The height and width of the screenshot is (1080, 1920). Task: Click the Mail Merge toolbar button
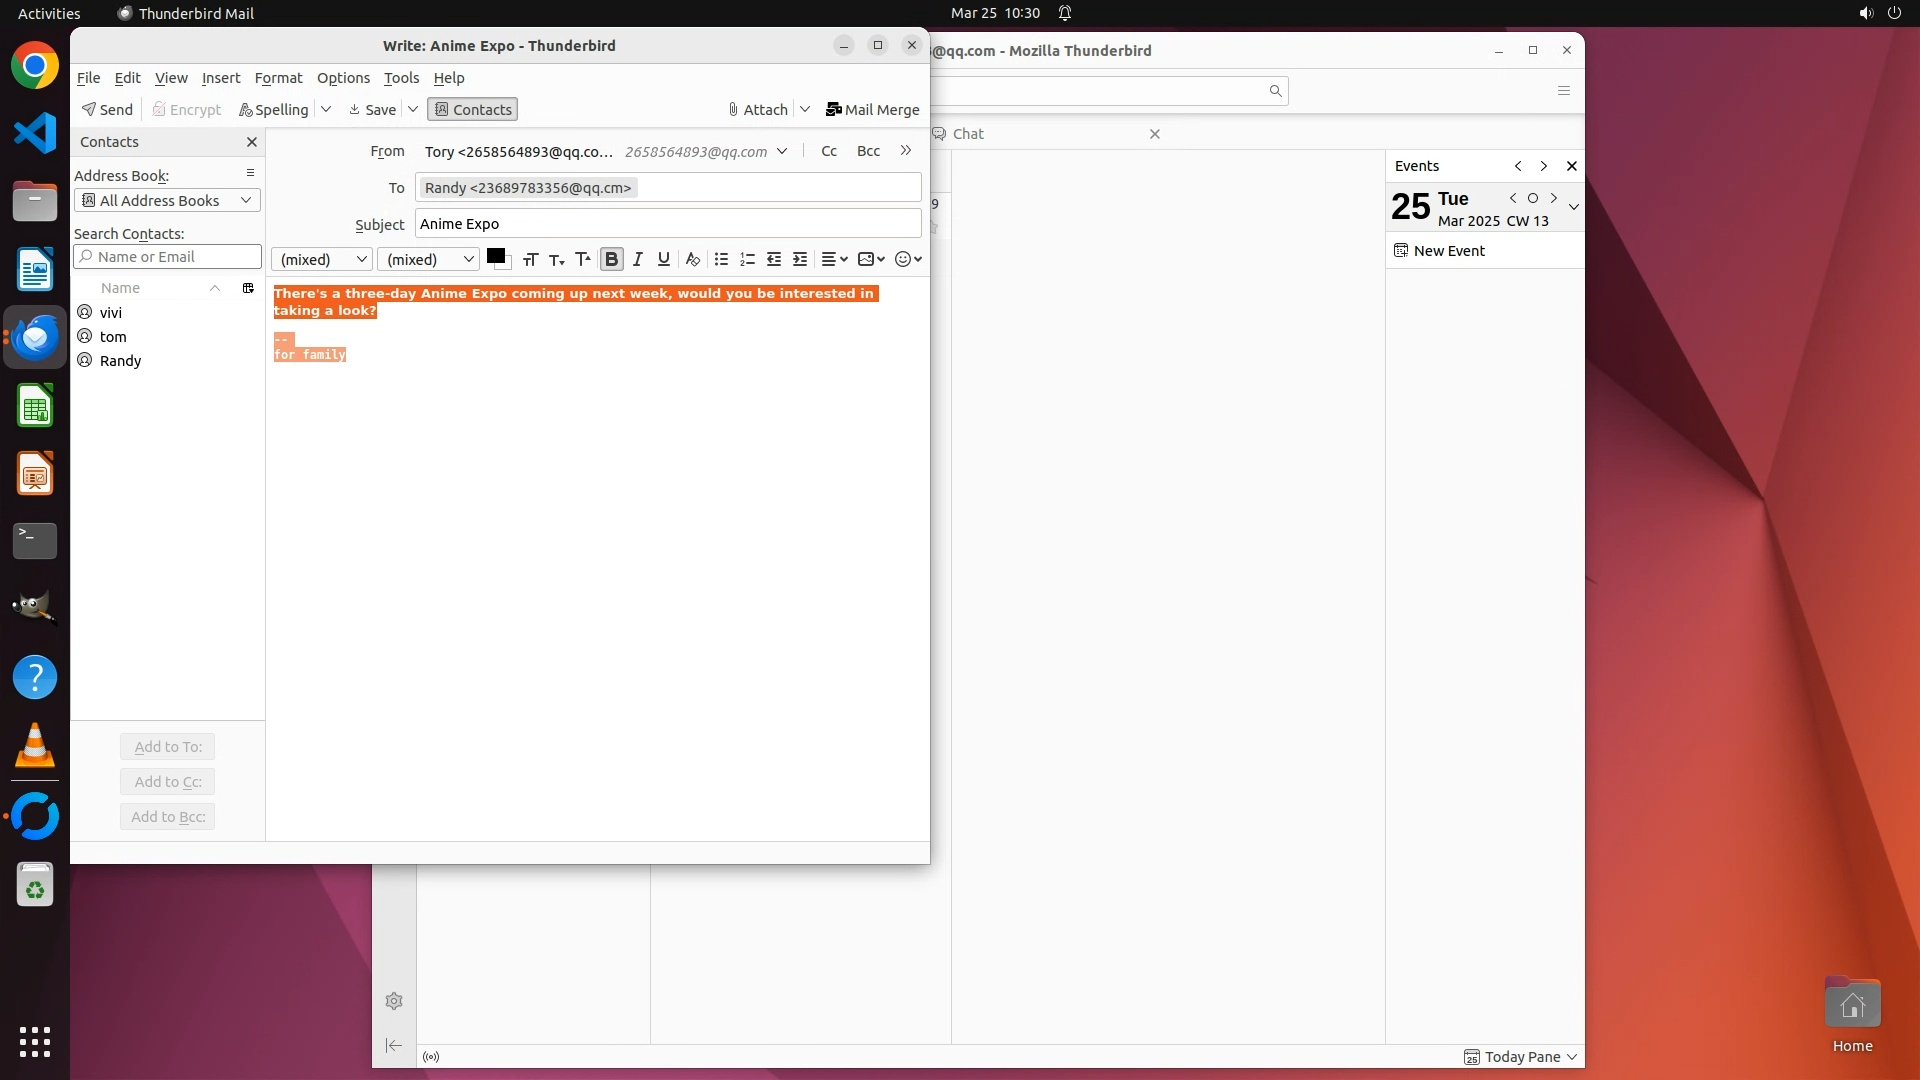[872, 109]
